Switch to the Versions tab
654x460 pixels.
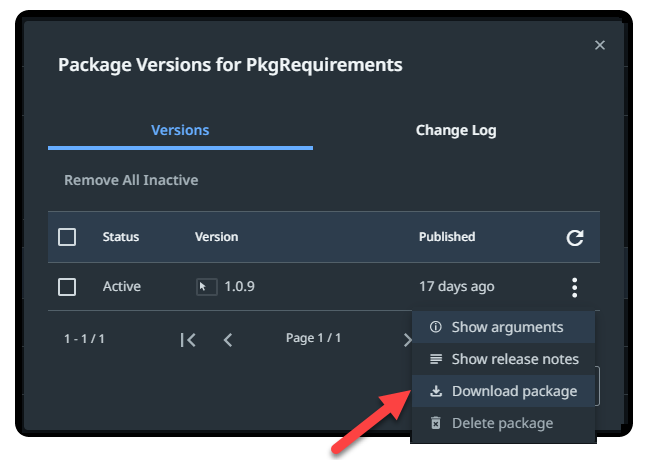point(180,130)
